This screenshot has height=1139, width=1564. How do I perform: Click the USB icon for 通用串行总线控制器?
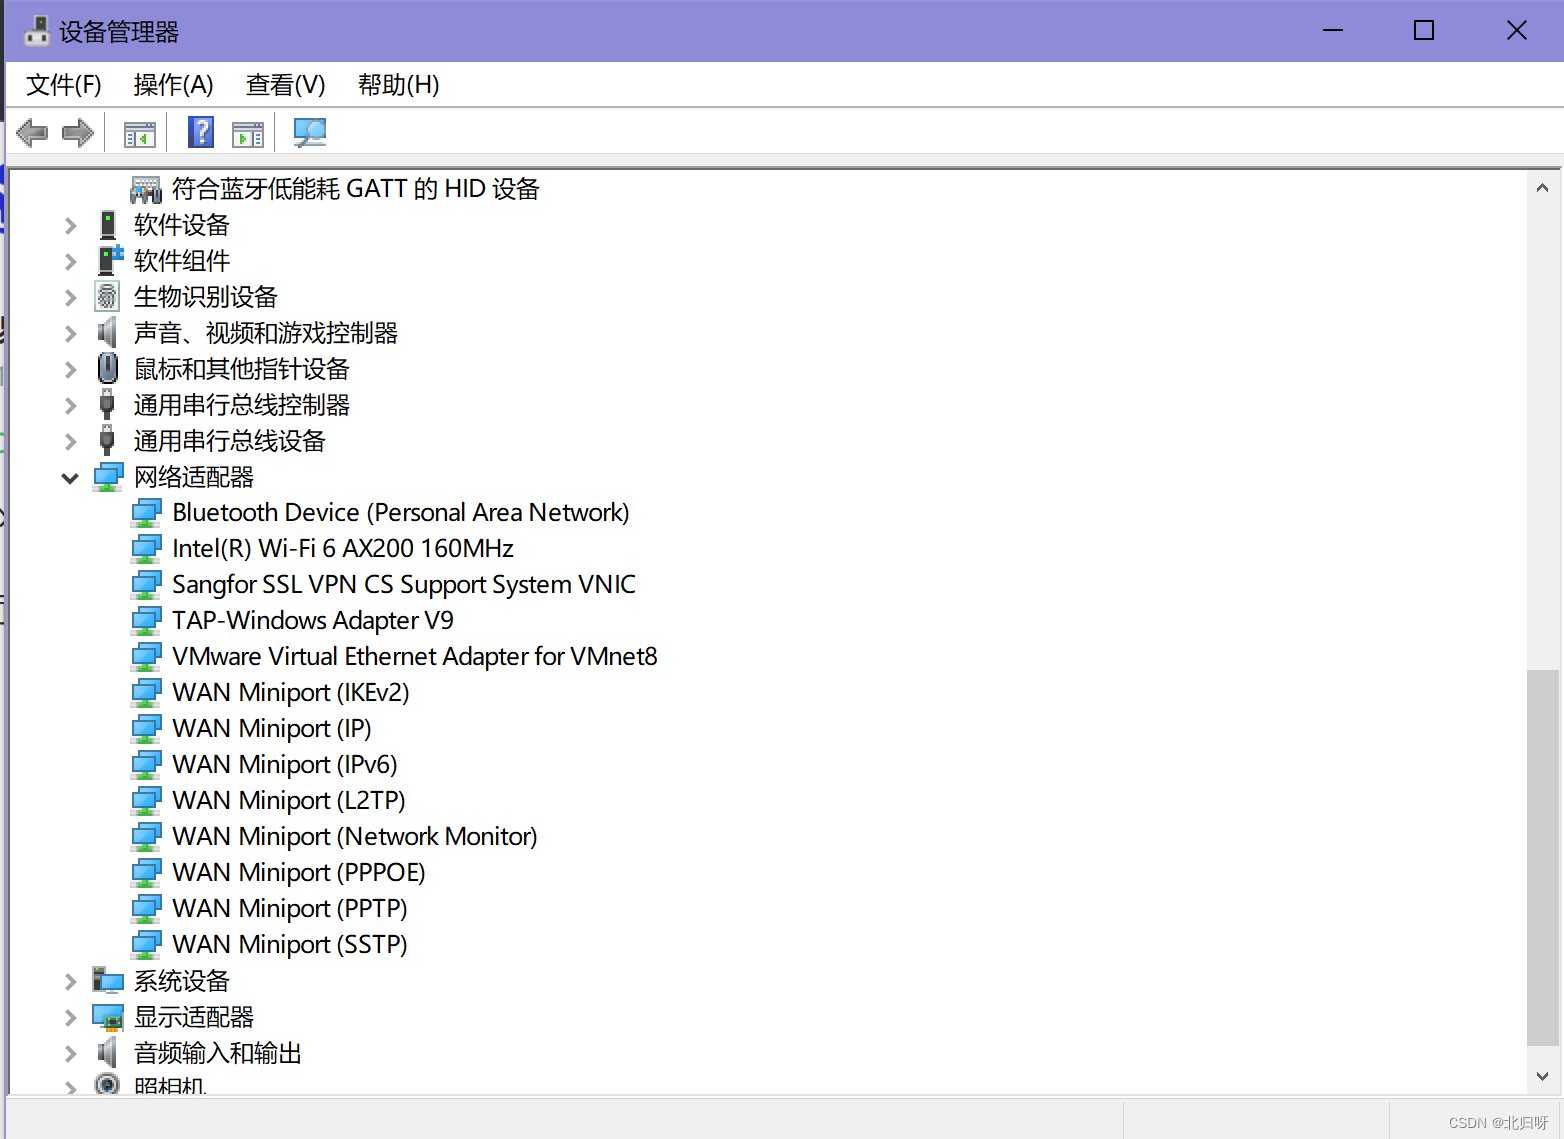107,405
